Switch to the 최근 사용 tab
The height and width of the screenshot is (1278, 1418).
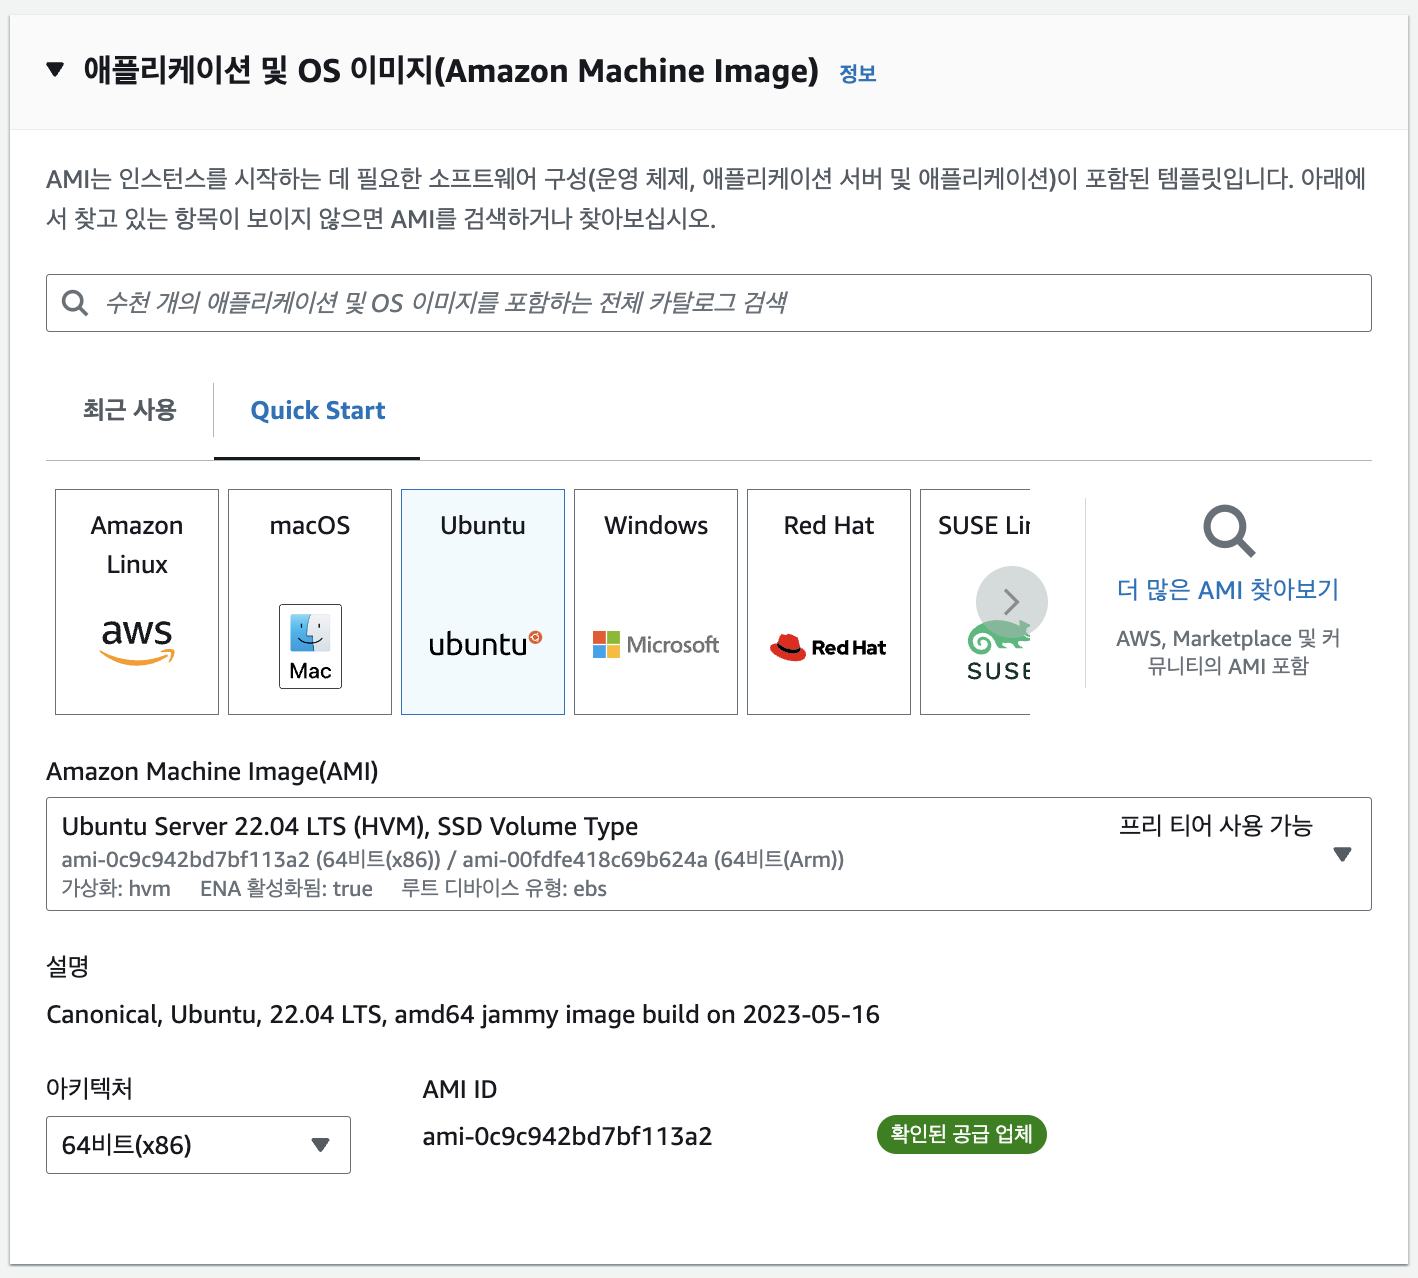point(129,410)
